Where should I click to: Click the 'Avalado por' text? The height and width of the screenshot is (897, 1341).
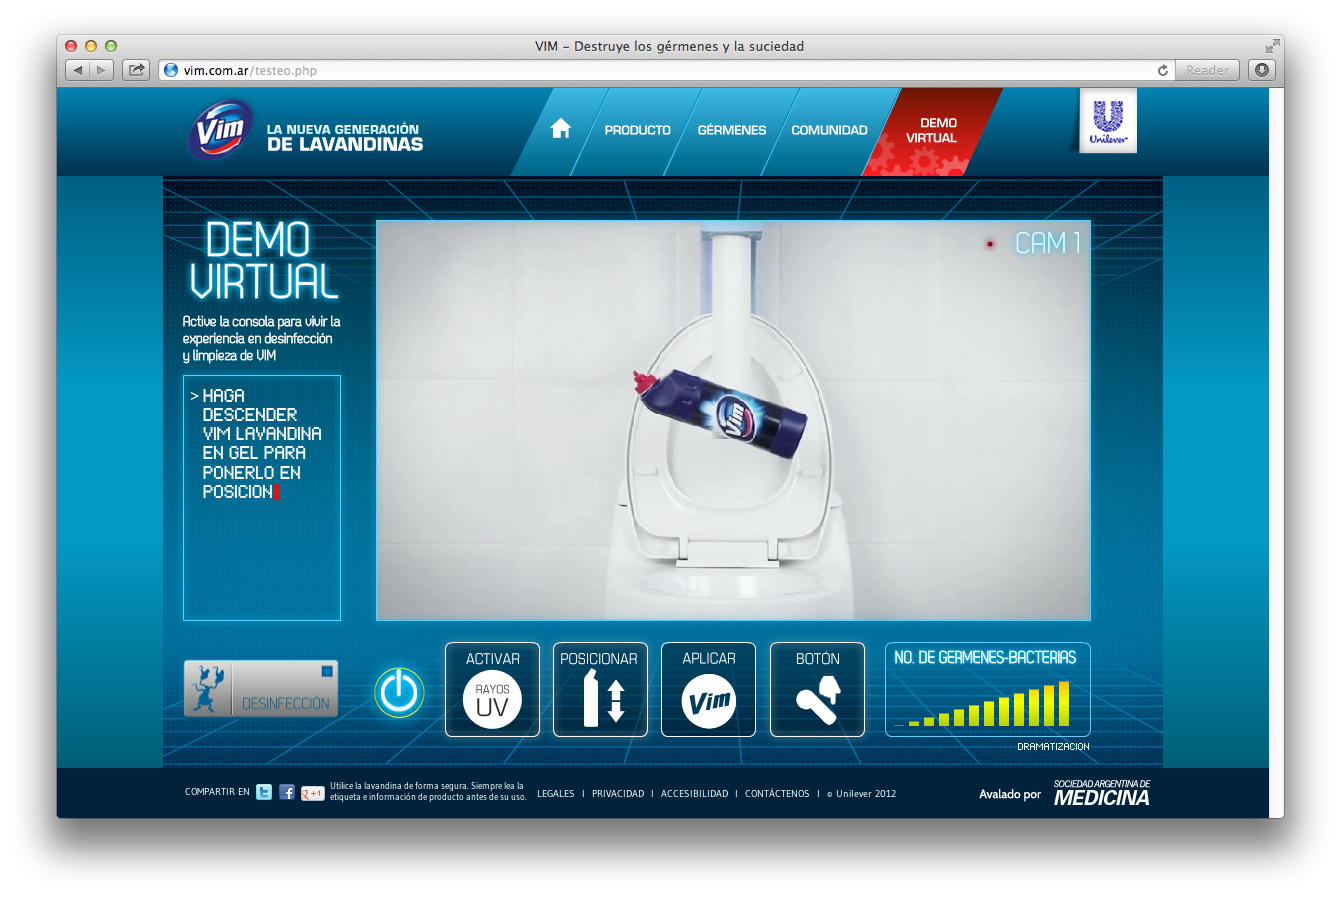[1010, 794]
